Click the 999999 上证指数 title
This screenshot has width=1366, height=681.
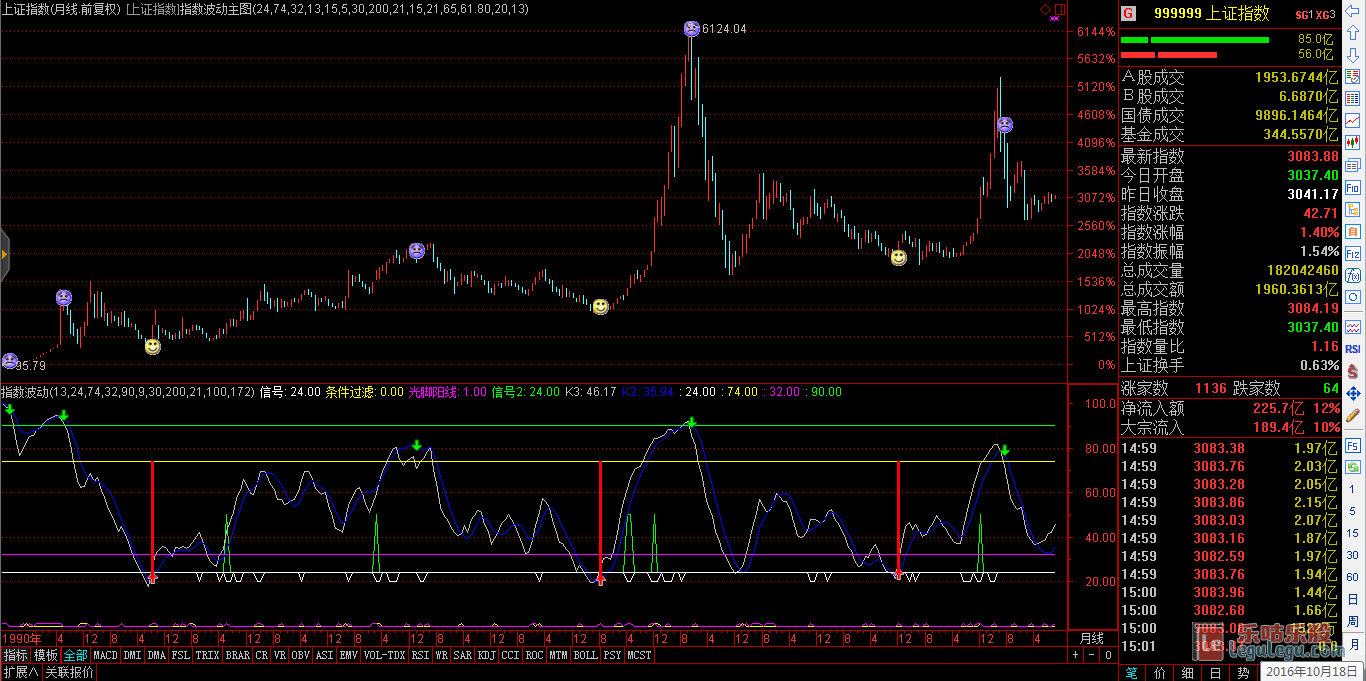[1211, 14]
